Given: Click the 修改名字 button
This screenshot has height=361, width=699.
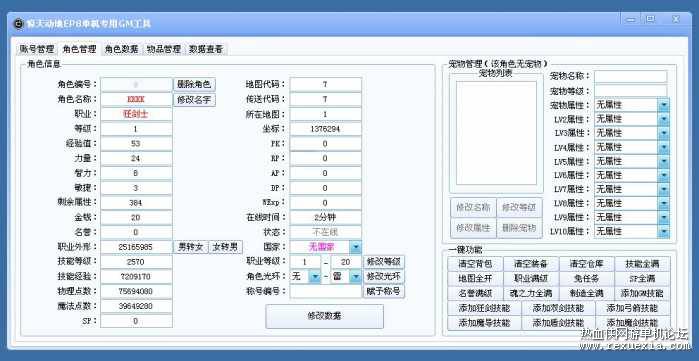Looking at the screenshot, I should (194, 99).
